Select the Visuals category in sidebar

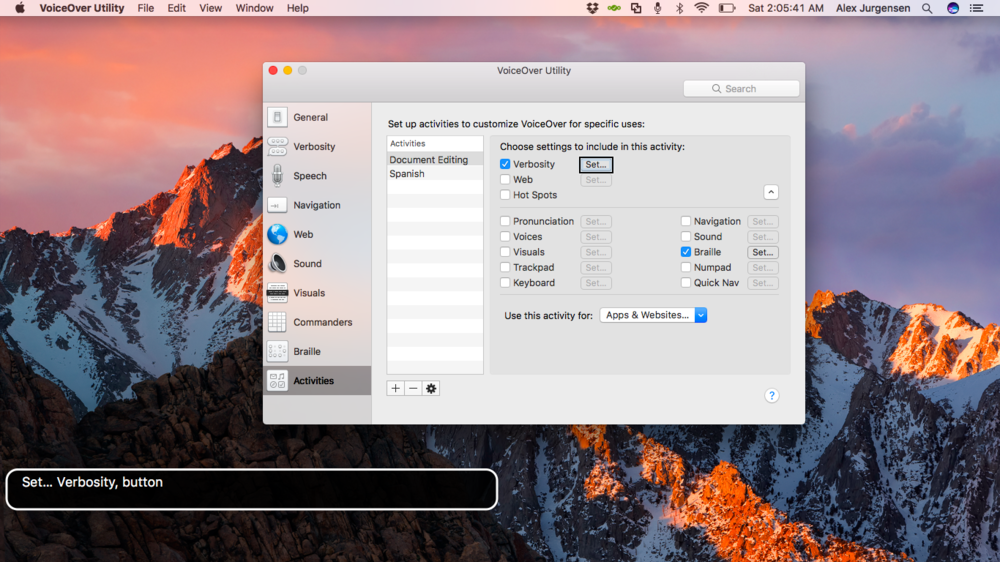[317, 293]
